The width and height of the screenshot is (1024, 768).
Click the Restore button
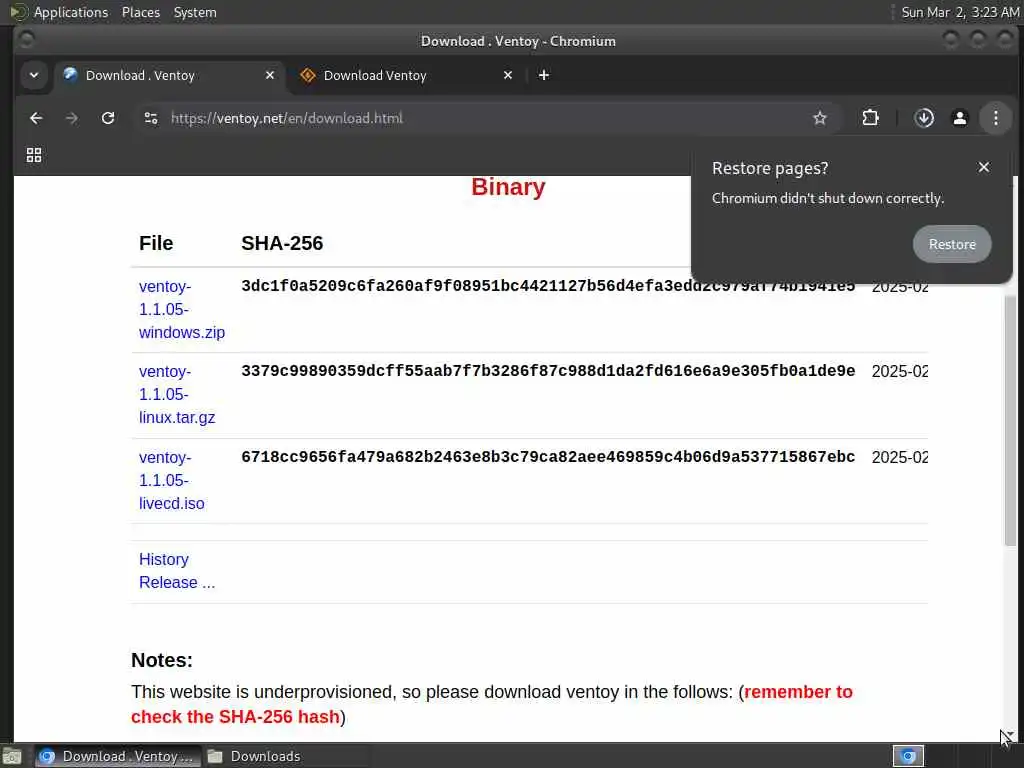coord(952,244)
